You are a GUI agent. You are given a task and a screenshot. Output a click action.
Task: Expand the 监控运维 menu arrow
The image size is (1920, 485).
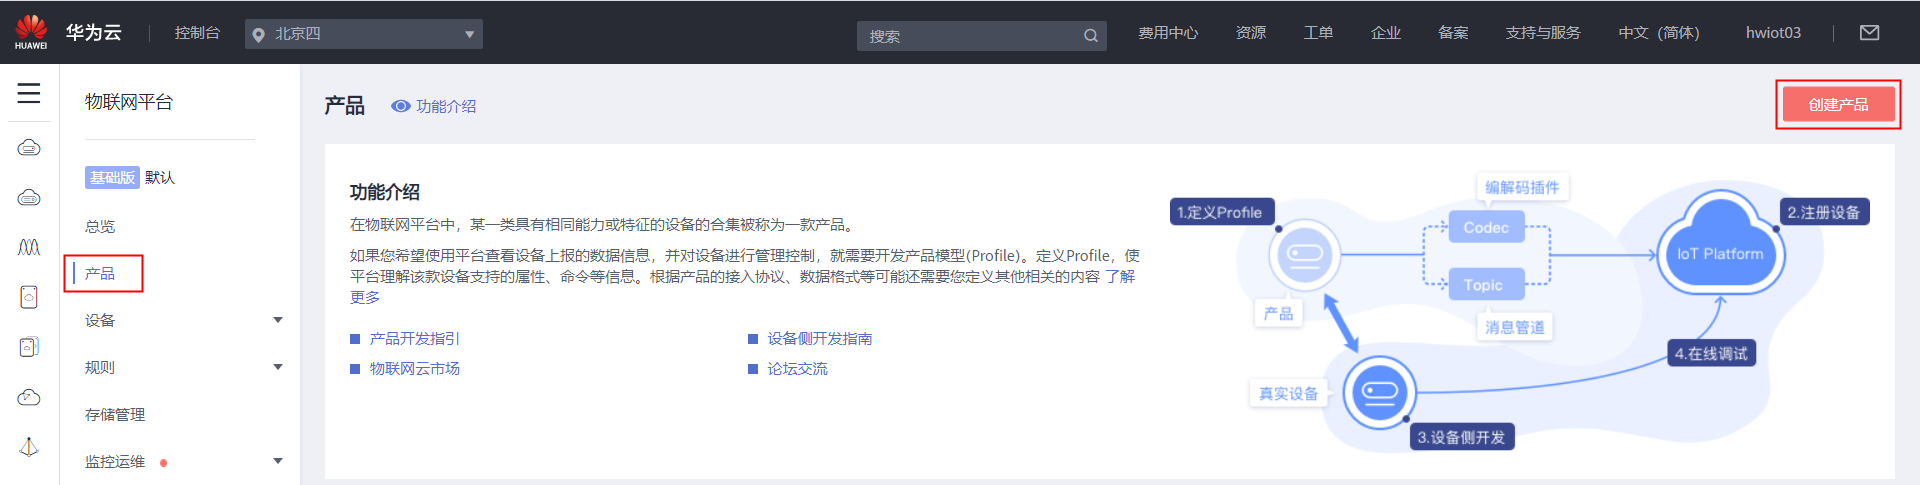pyautogui.click(x=278, y=461)
